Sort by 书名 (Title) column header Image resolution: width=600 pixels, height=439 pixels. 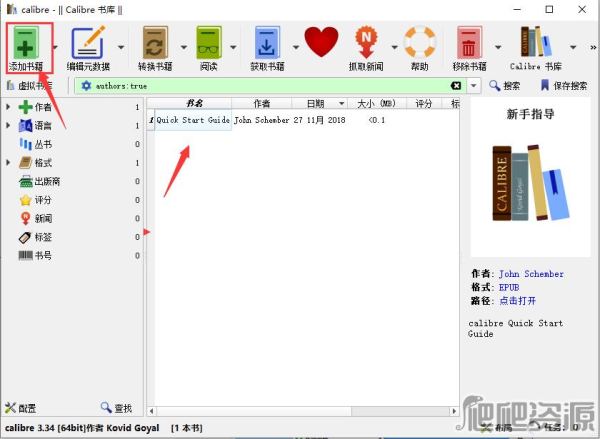pos(194,103)
